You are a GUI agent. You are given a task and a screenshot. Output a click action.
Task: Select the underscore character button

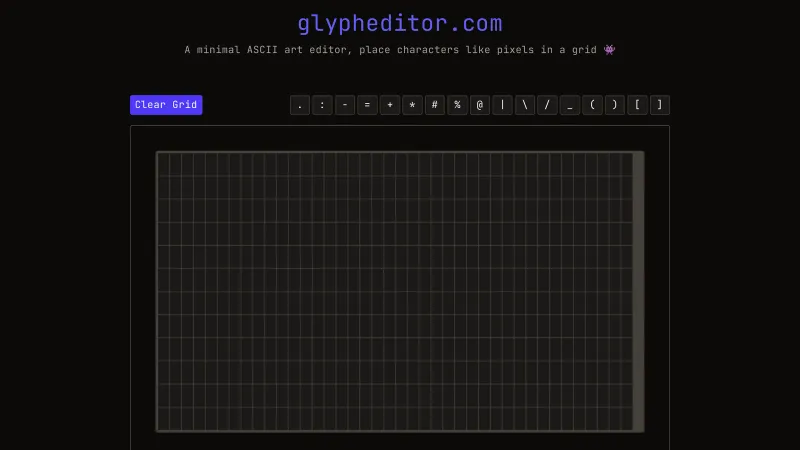coord(570,105)
